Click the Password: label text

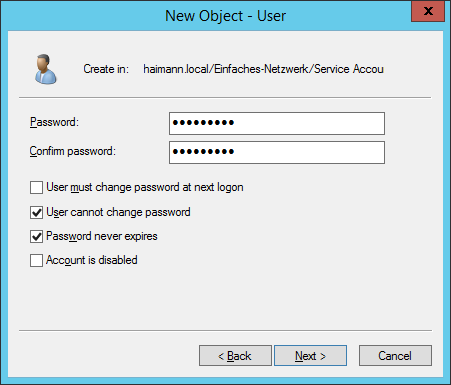click(54, 122)
